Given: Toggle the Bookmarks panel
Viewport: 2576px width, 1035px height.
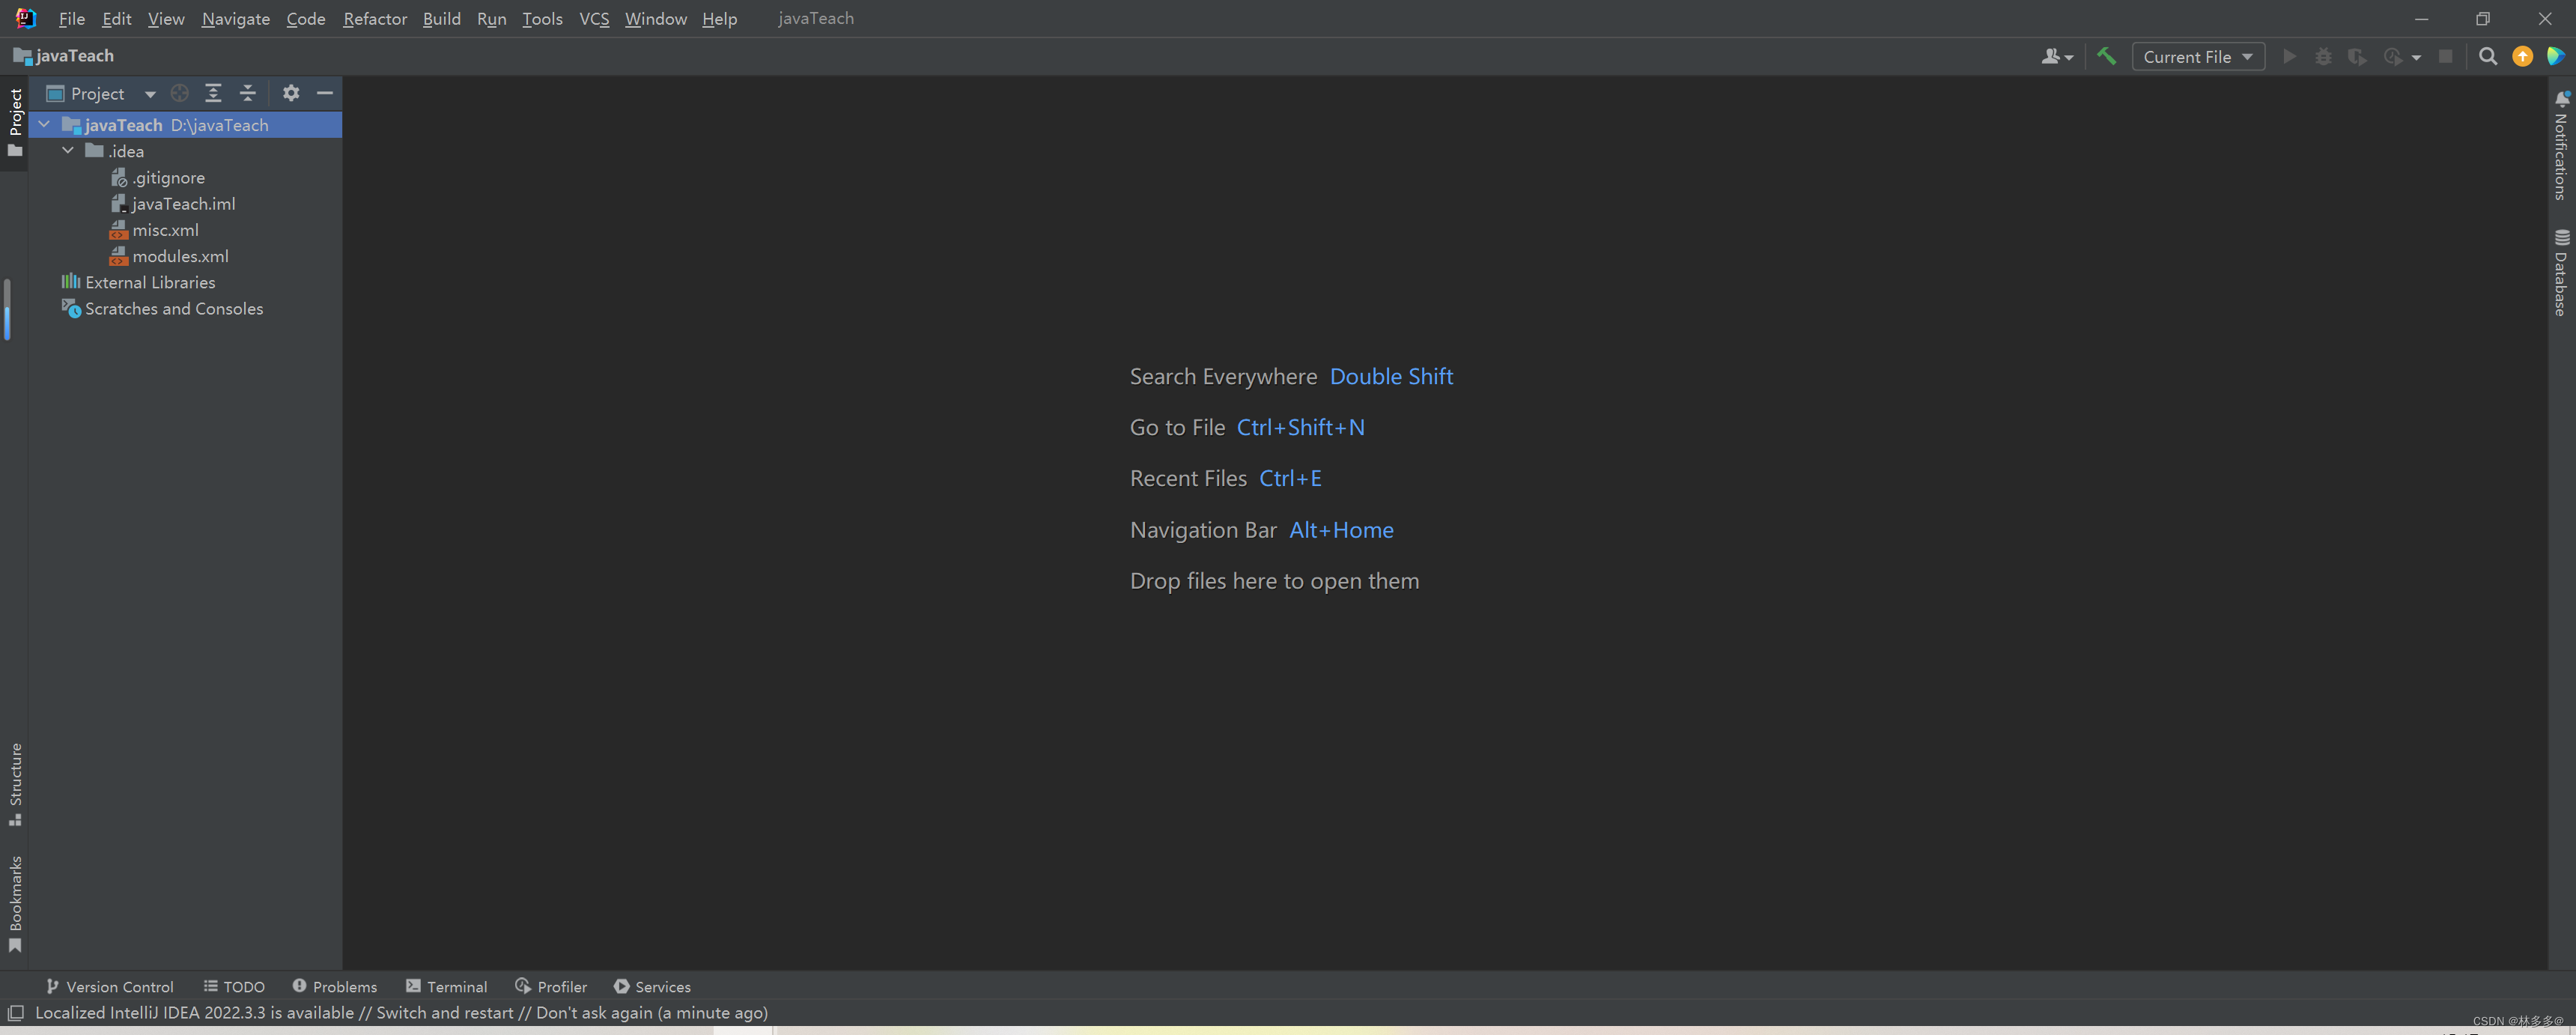Looking at the screenshot, I should tap(15, 900).
